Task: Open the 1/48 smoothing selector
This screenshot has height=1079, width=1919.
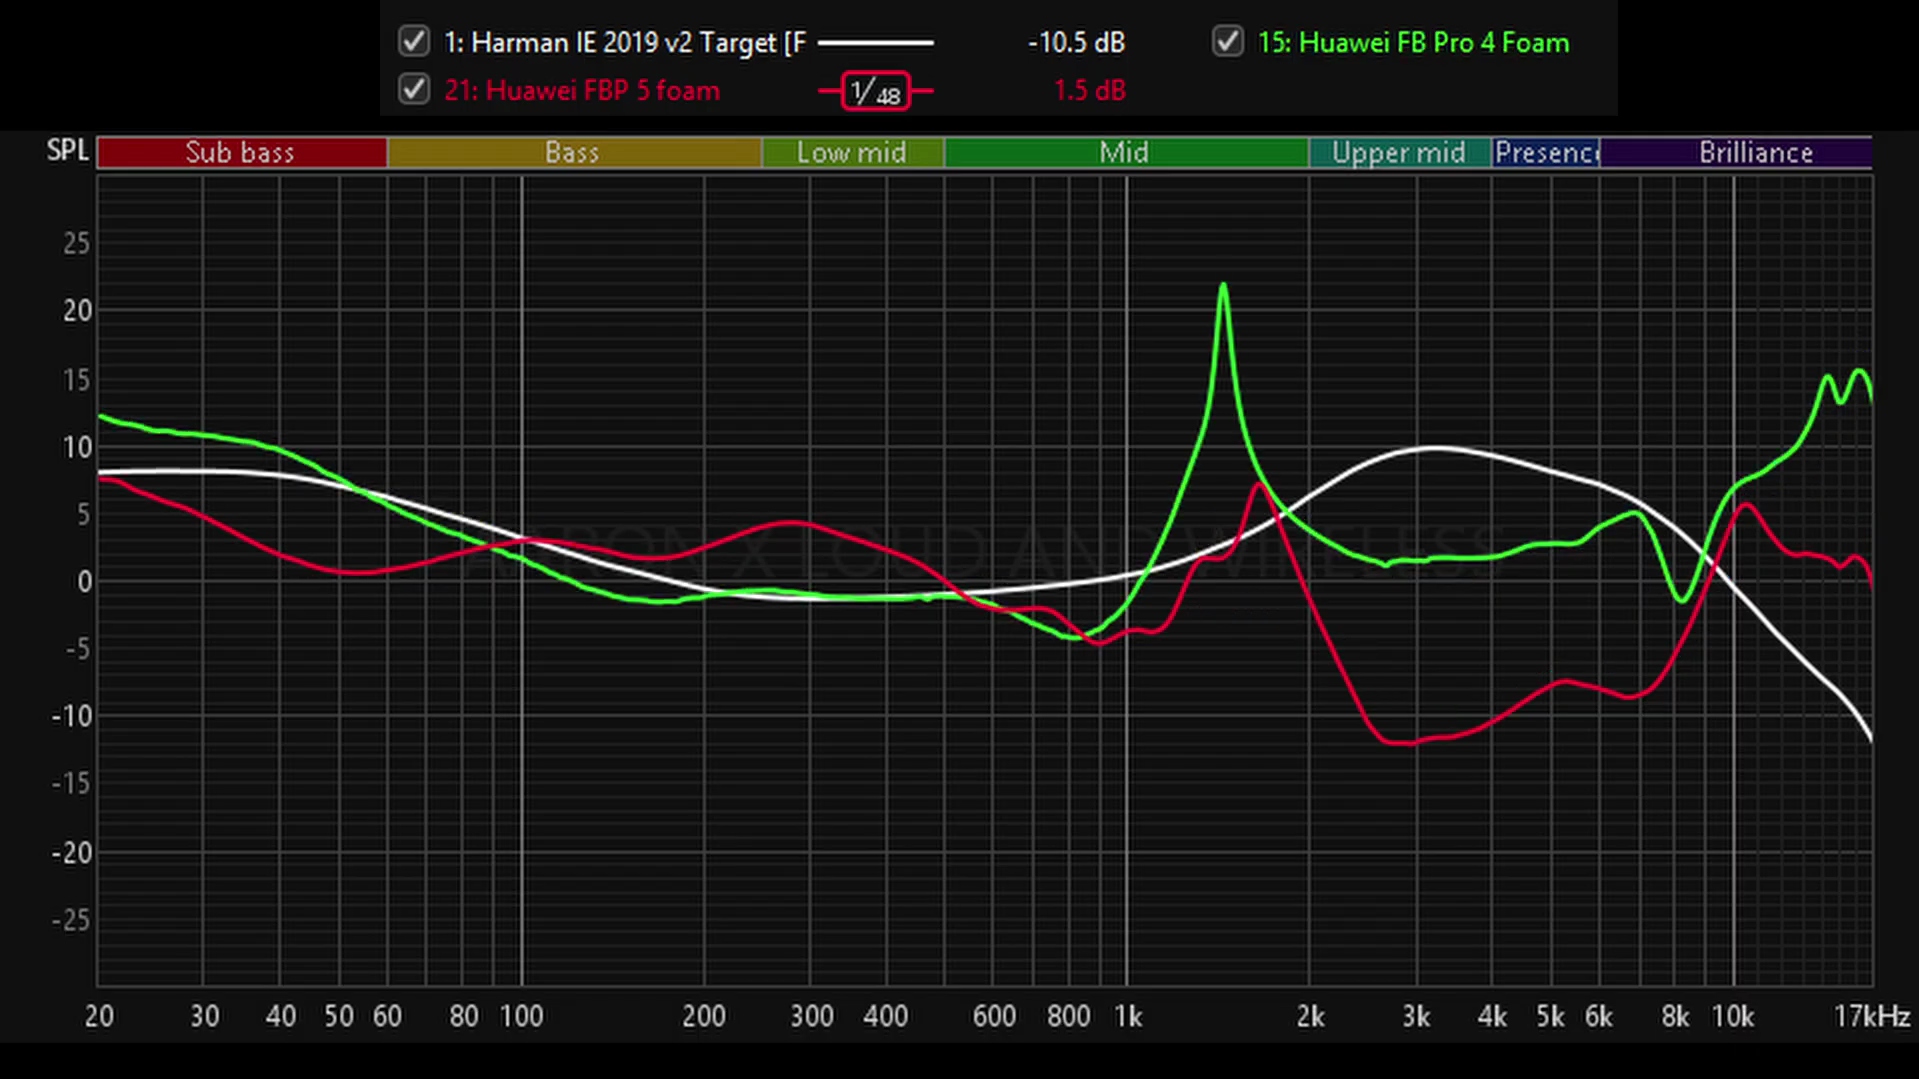Action: [876, 91]
